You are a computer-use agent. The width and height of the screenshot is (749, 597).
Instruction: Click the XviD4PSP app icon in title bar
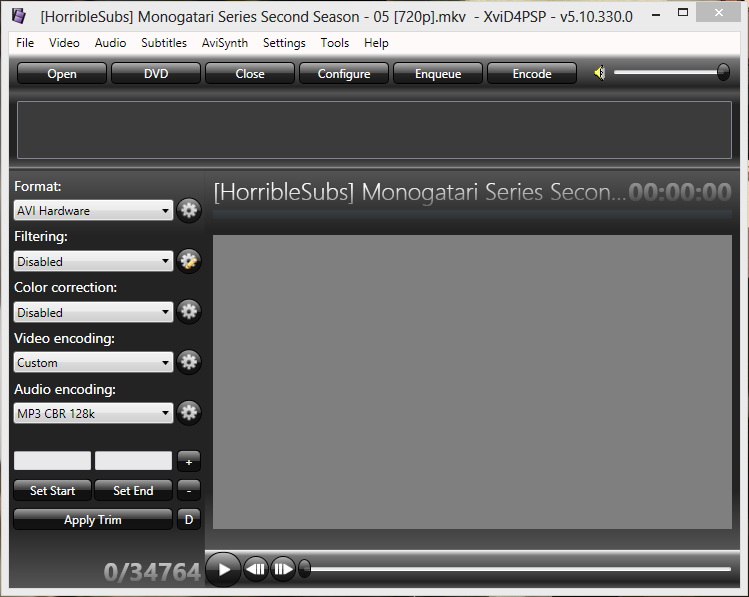pos(19,16)
